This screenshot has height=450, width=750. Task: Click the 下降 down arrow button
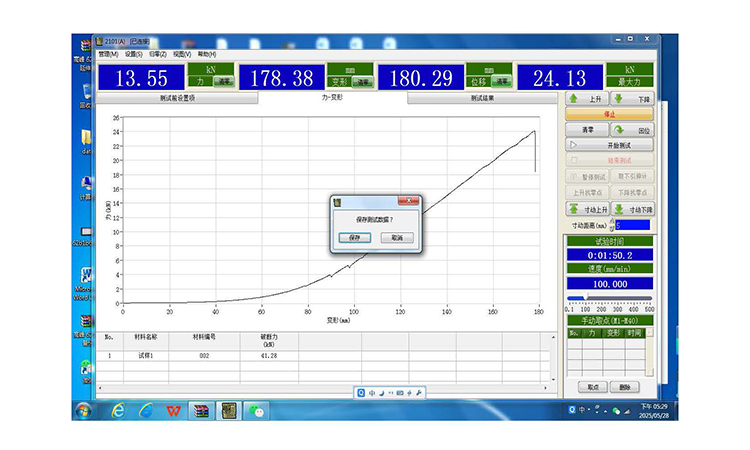pyautogui.click(x=632, y=100)
